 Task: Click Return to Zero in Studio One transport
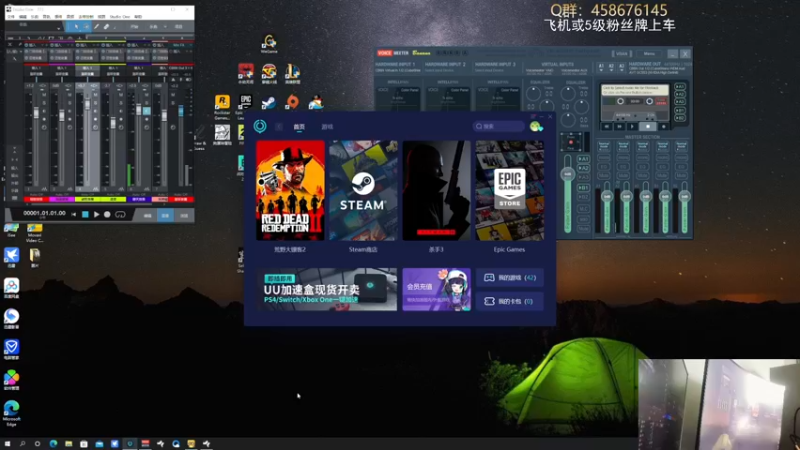(x=74, y=215)
